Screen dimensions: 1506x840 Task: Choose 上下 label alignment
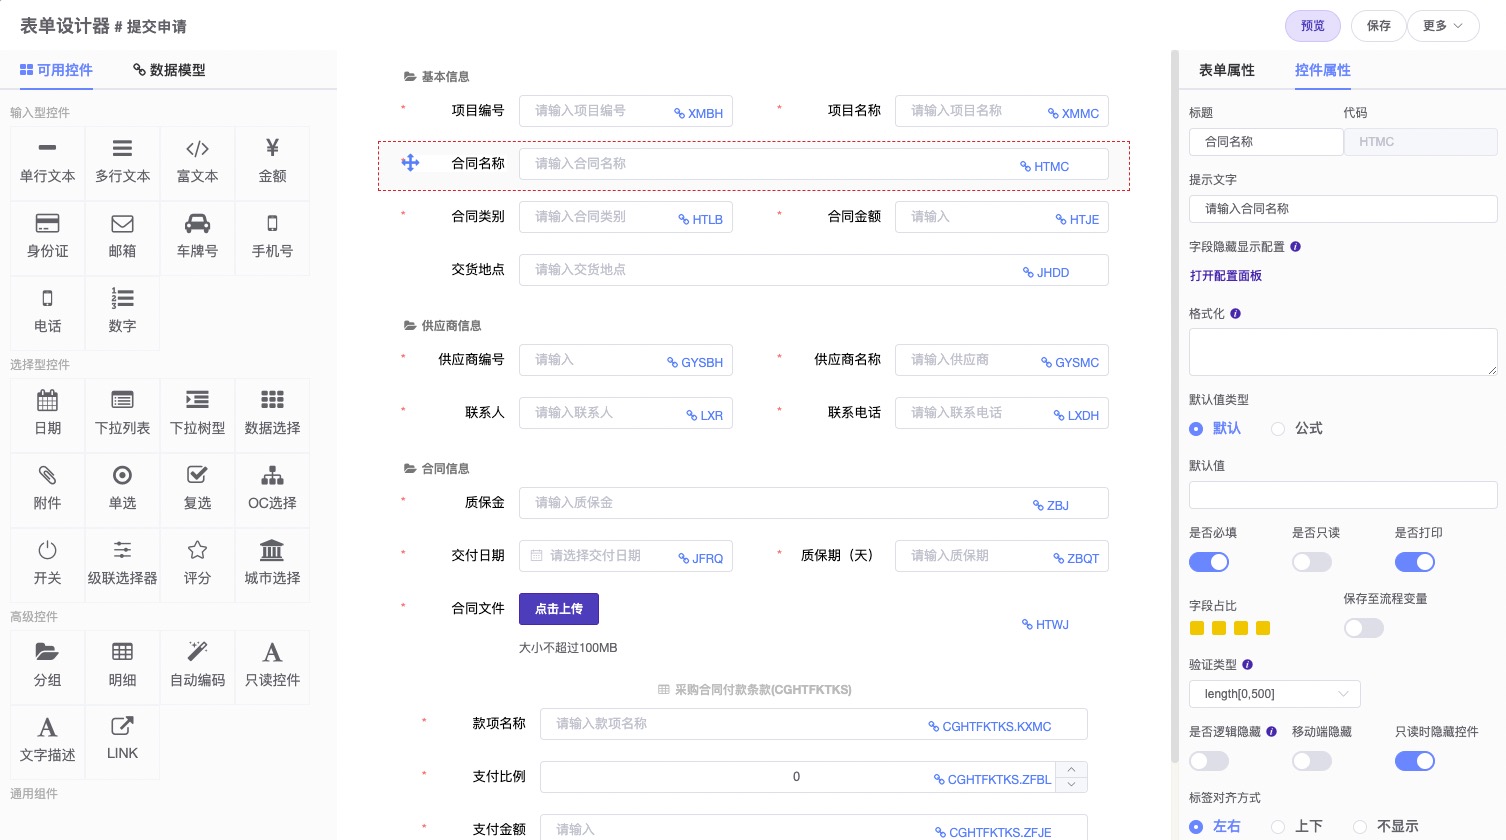(1278, 827)
